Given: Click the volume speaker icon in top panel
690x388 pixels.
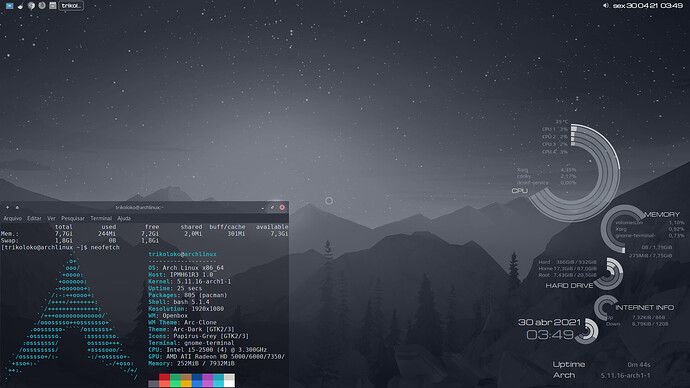Looking at the screenshot, I should click(x=606, y=6).
